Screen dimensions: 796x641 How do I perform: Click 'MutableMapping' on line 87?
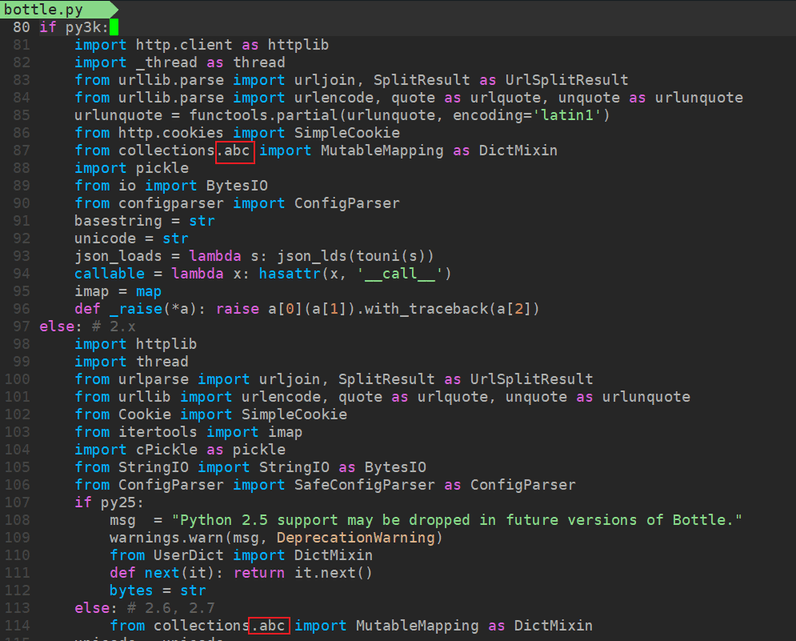(382, 150)
